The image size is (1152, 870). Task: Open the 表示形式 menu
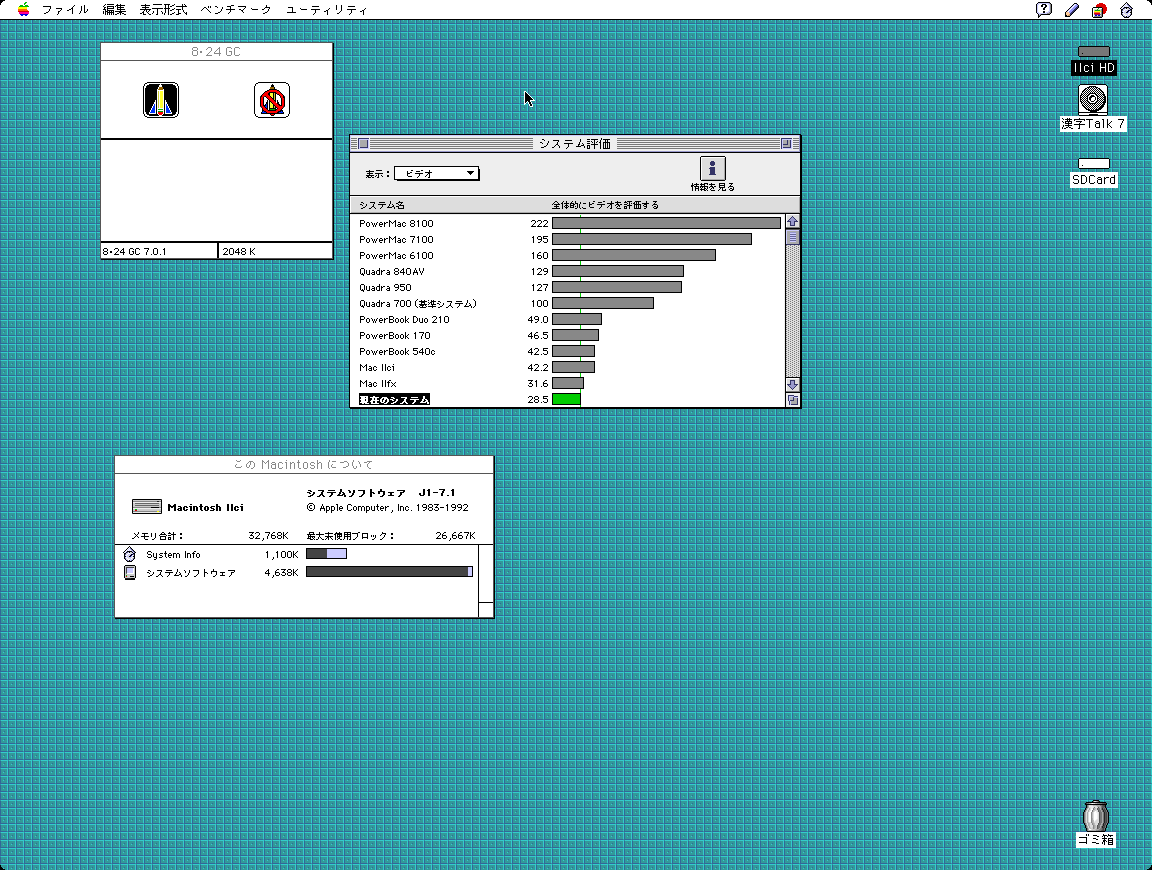tap(163, 10)
